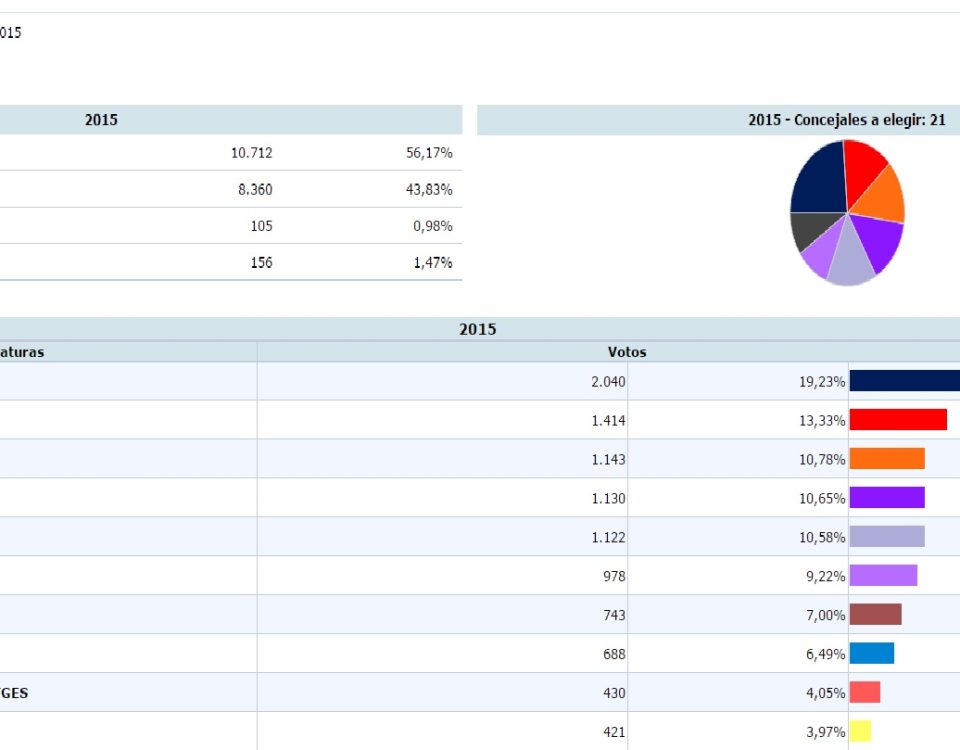The height and width of the screenshot is (750, 960).
Task: Click the 2.040 votes cell
Action: pyautogui.click(x=608, y=381)
